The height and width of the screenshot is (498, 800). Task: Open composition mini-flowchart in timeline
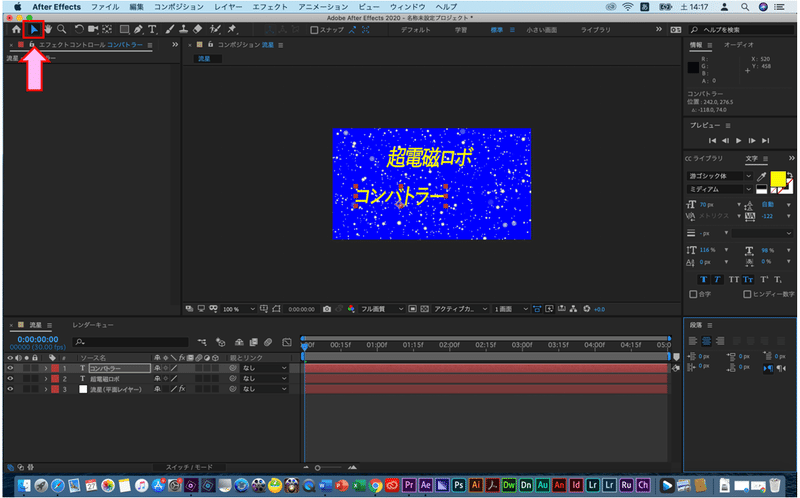pyautogui.click(x=203, y=342)
